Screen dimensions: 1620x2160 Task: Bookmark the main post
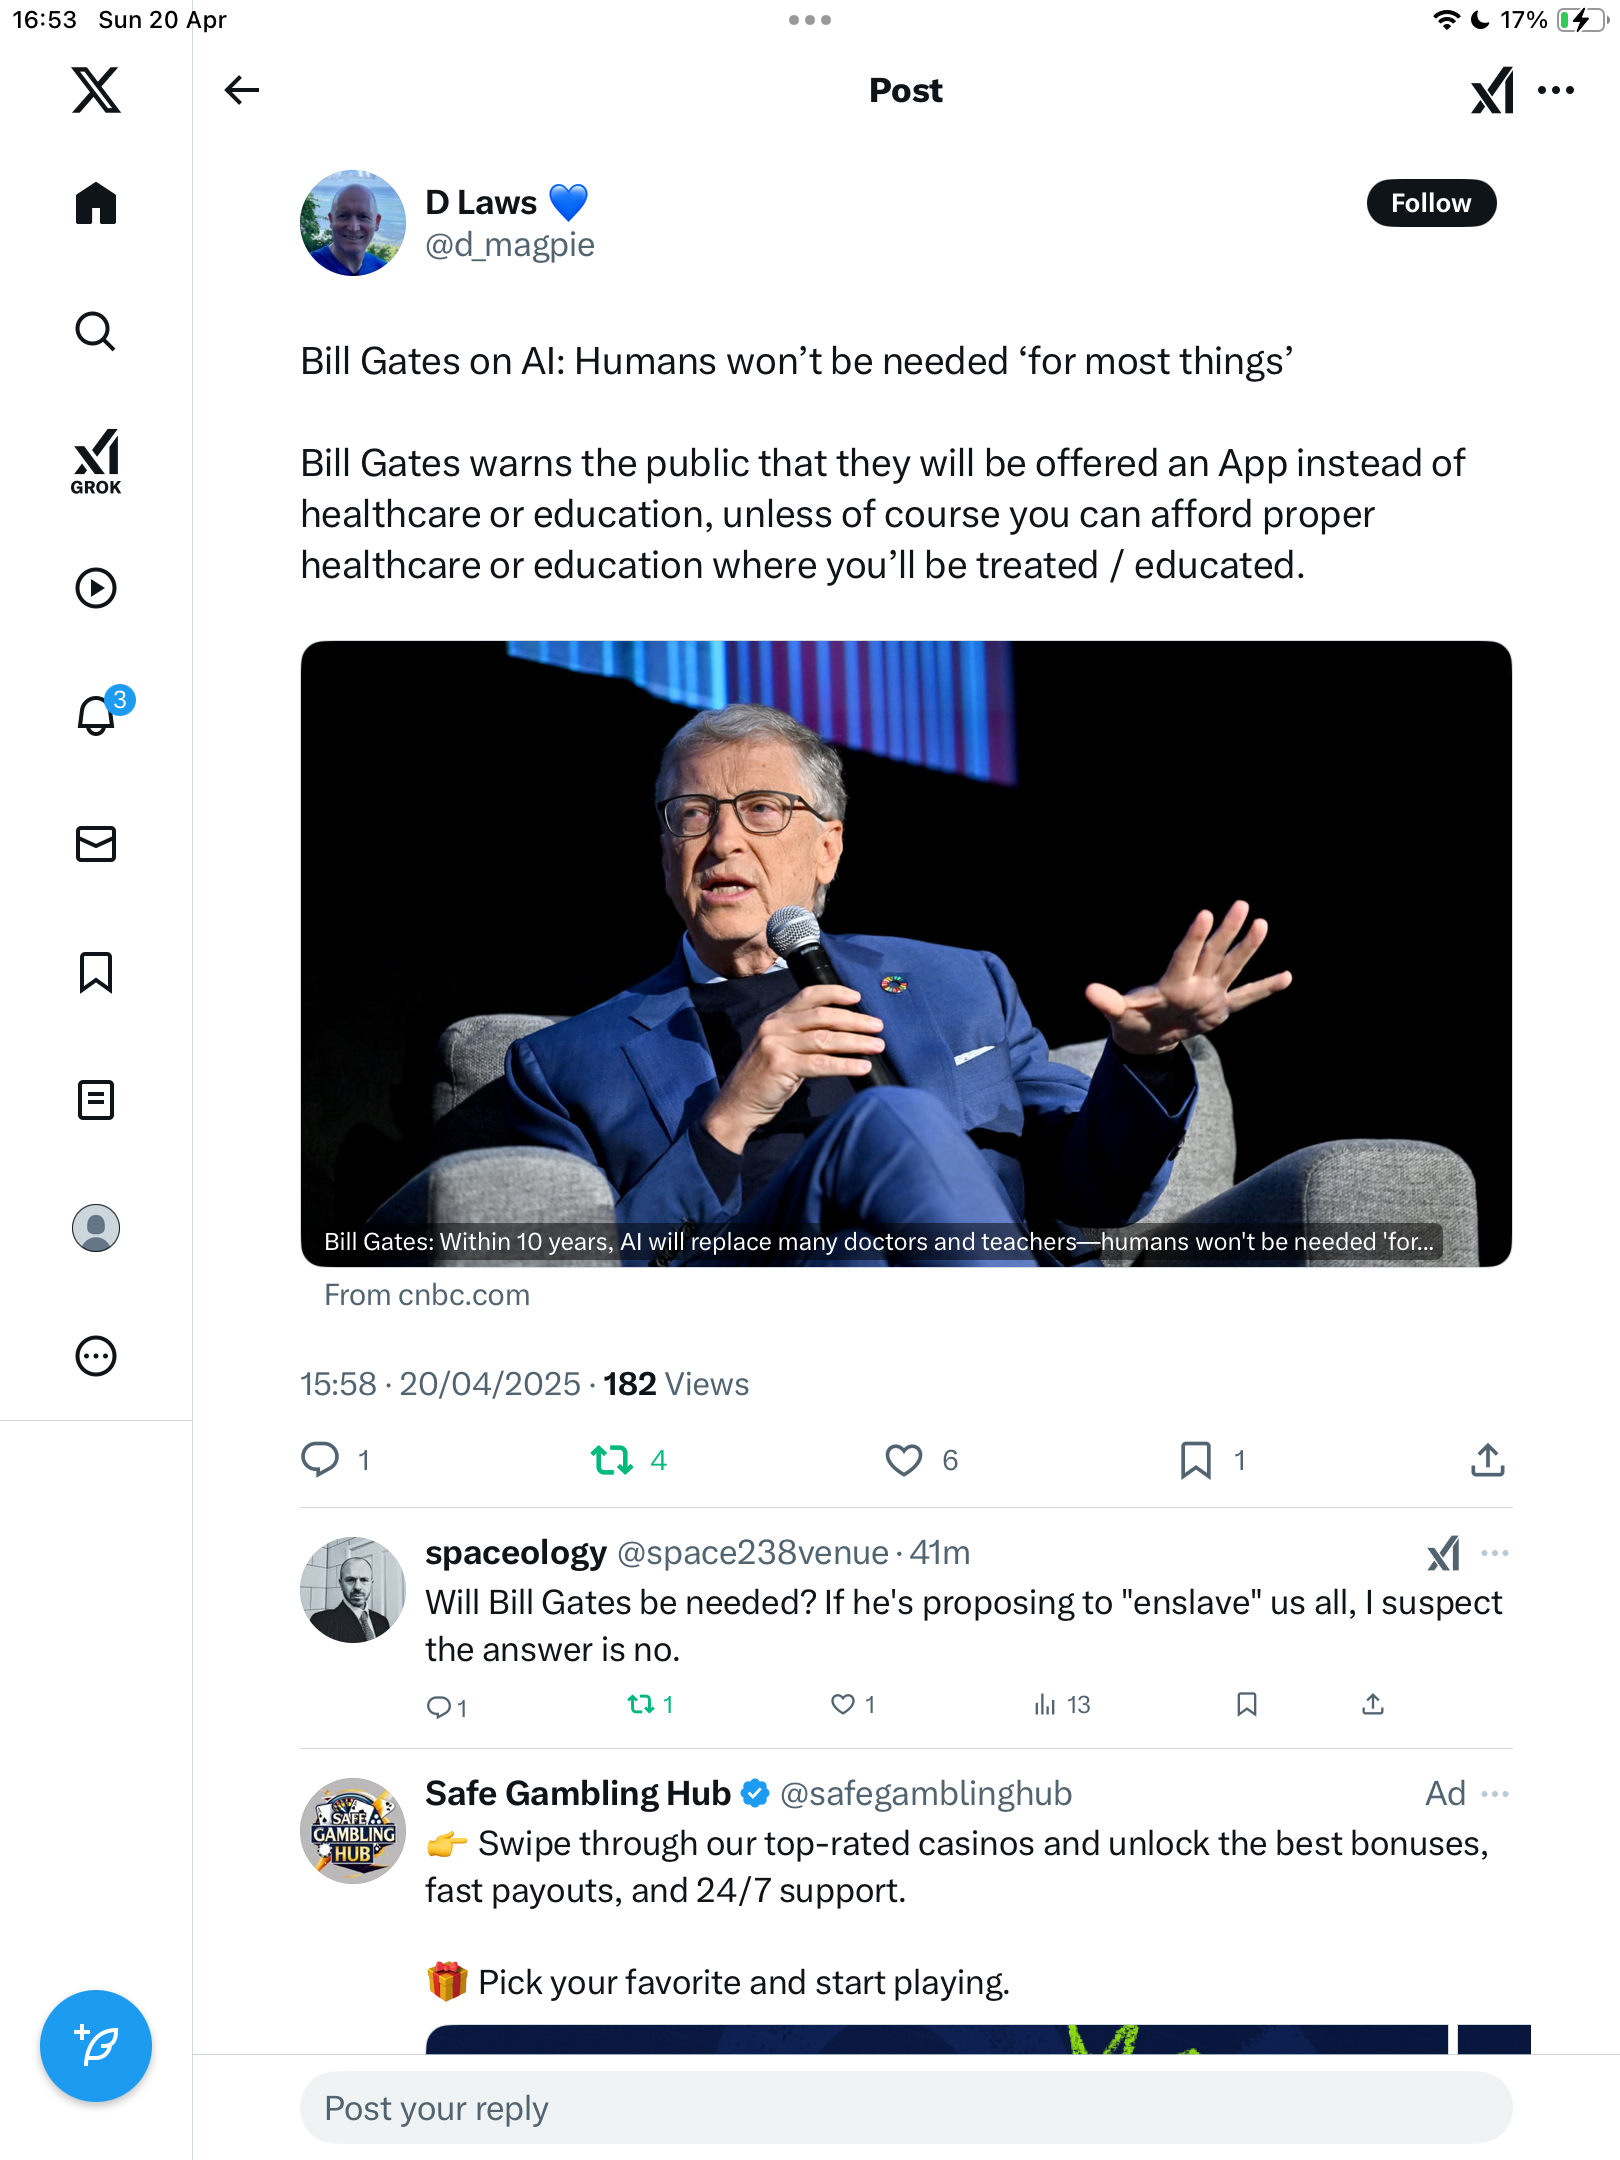[1196, 1461]
